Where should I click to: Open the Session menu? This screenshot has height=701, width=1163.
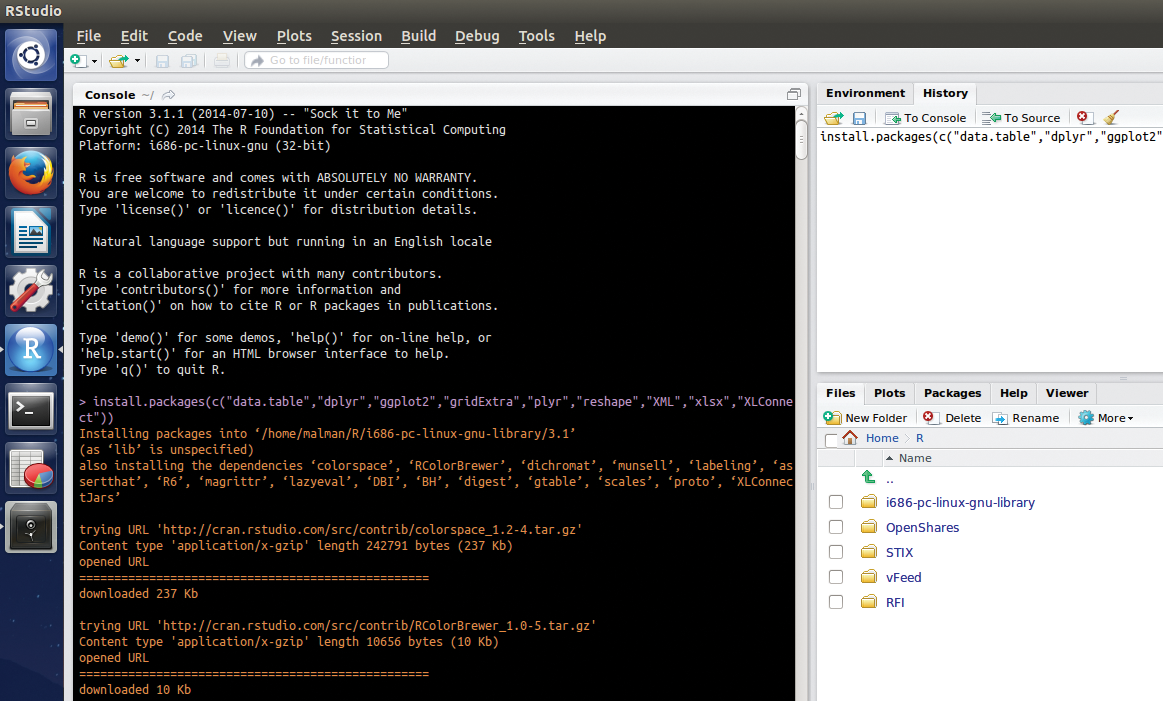tap(356, 36)
